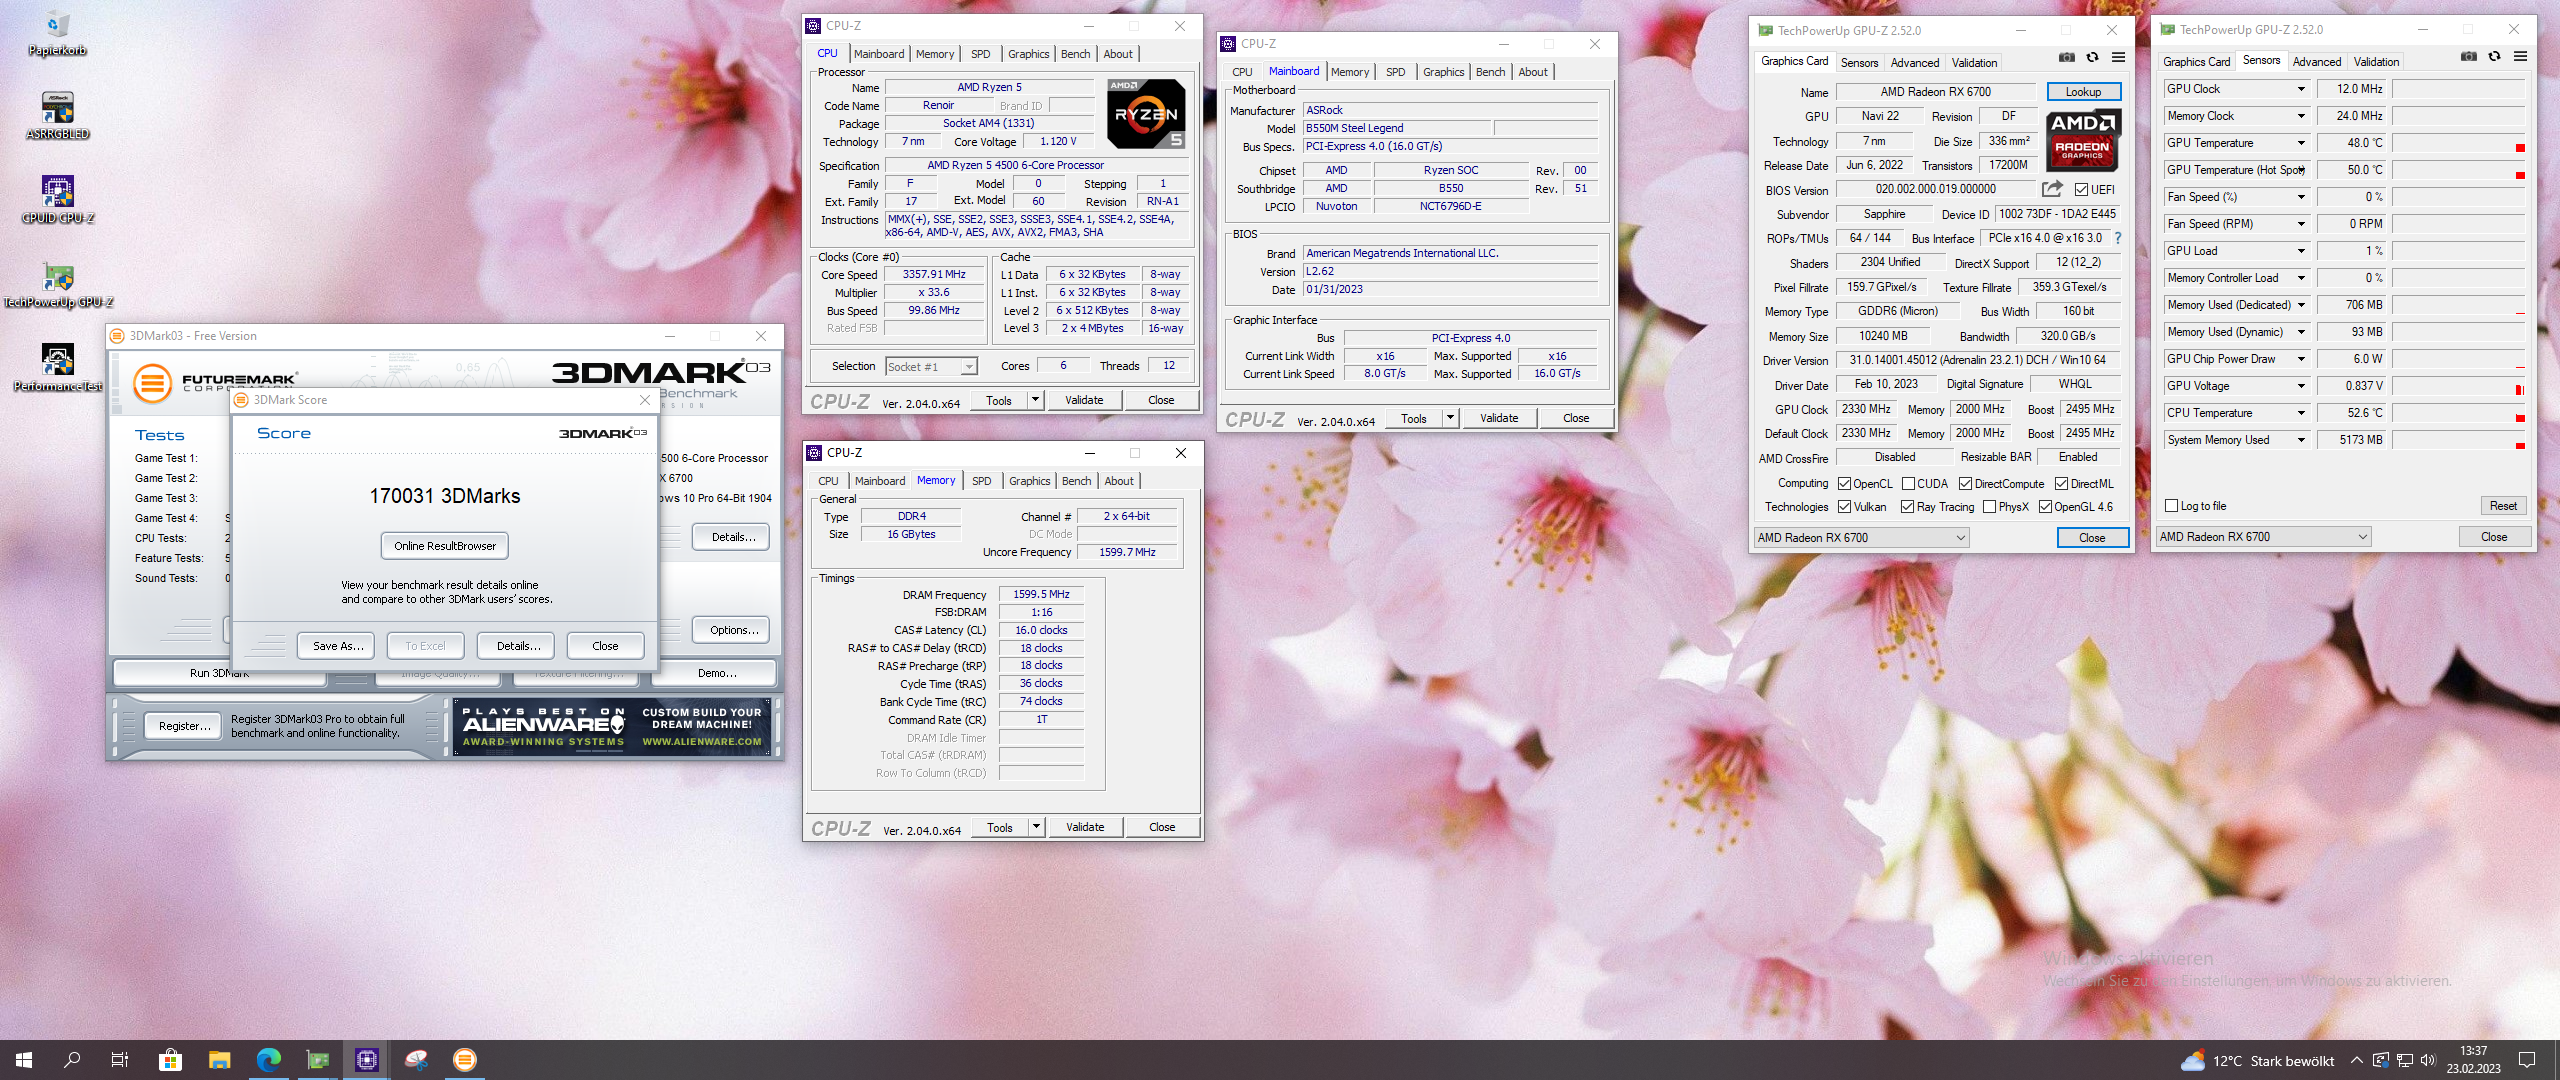
Task: Open the SPD tab in the Mainboard CPU-Z window
Action: (x=1395, y=72)
